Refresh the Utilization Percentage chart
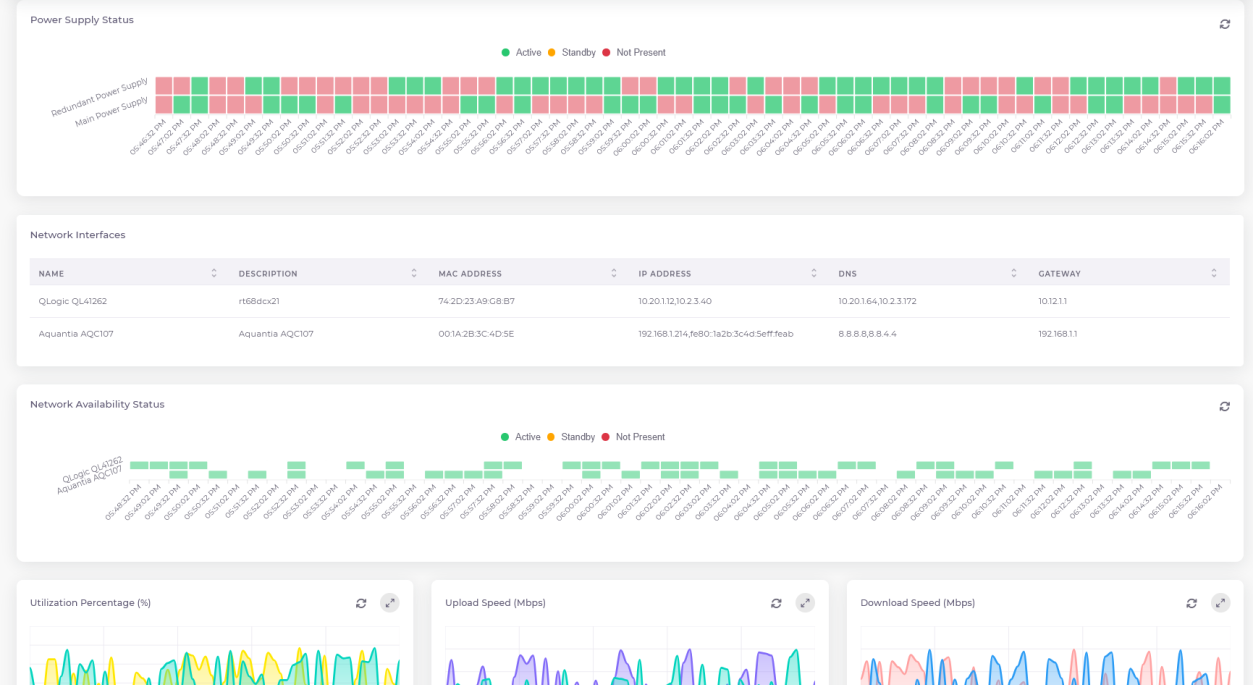This screenshot has height=685, width=1253. click(x=361, y=603)
